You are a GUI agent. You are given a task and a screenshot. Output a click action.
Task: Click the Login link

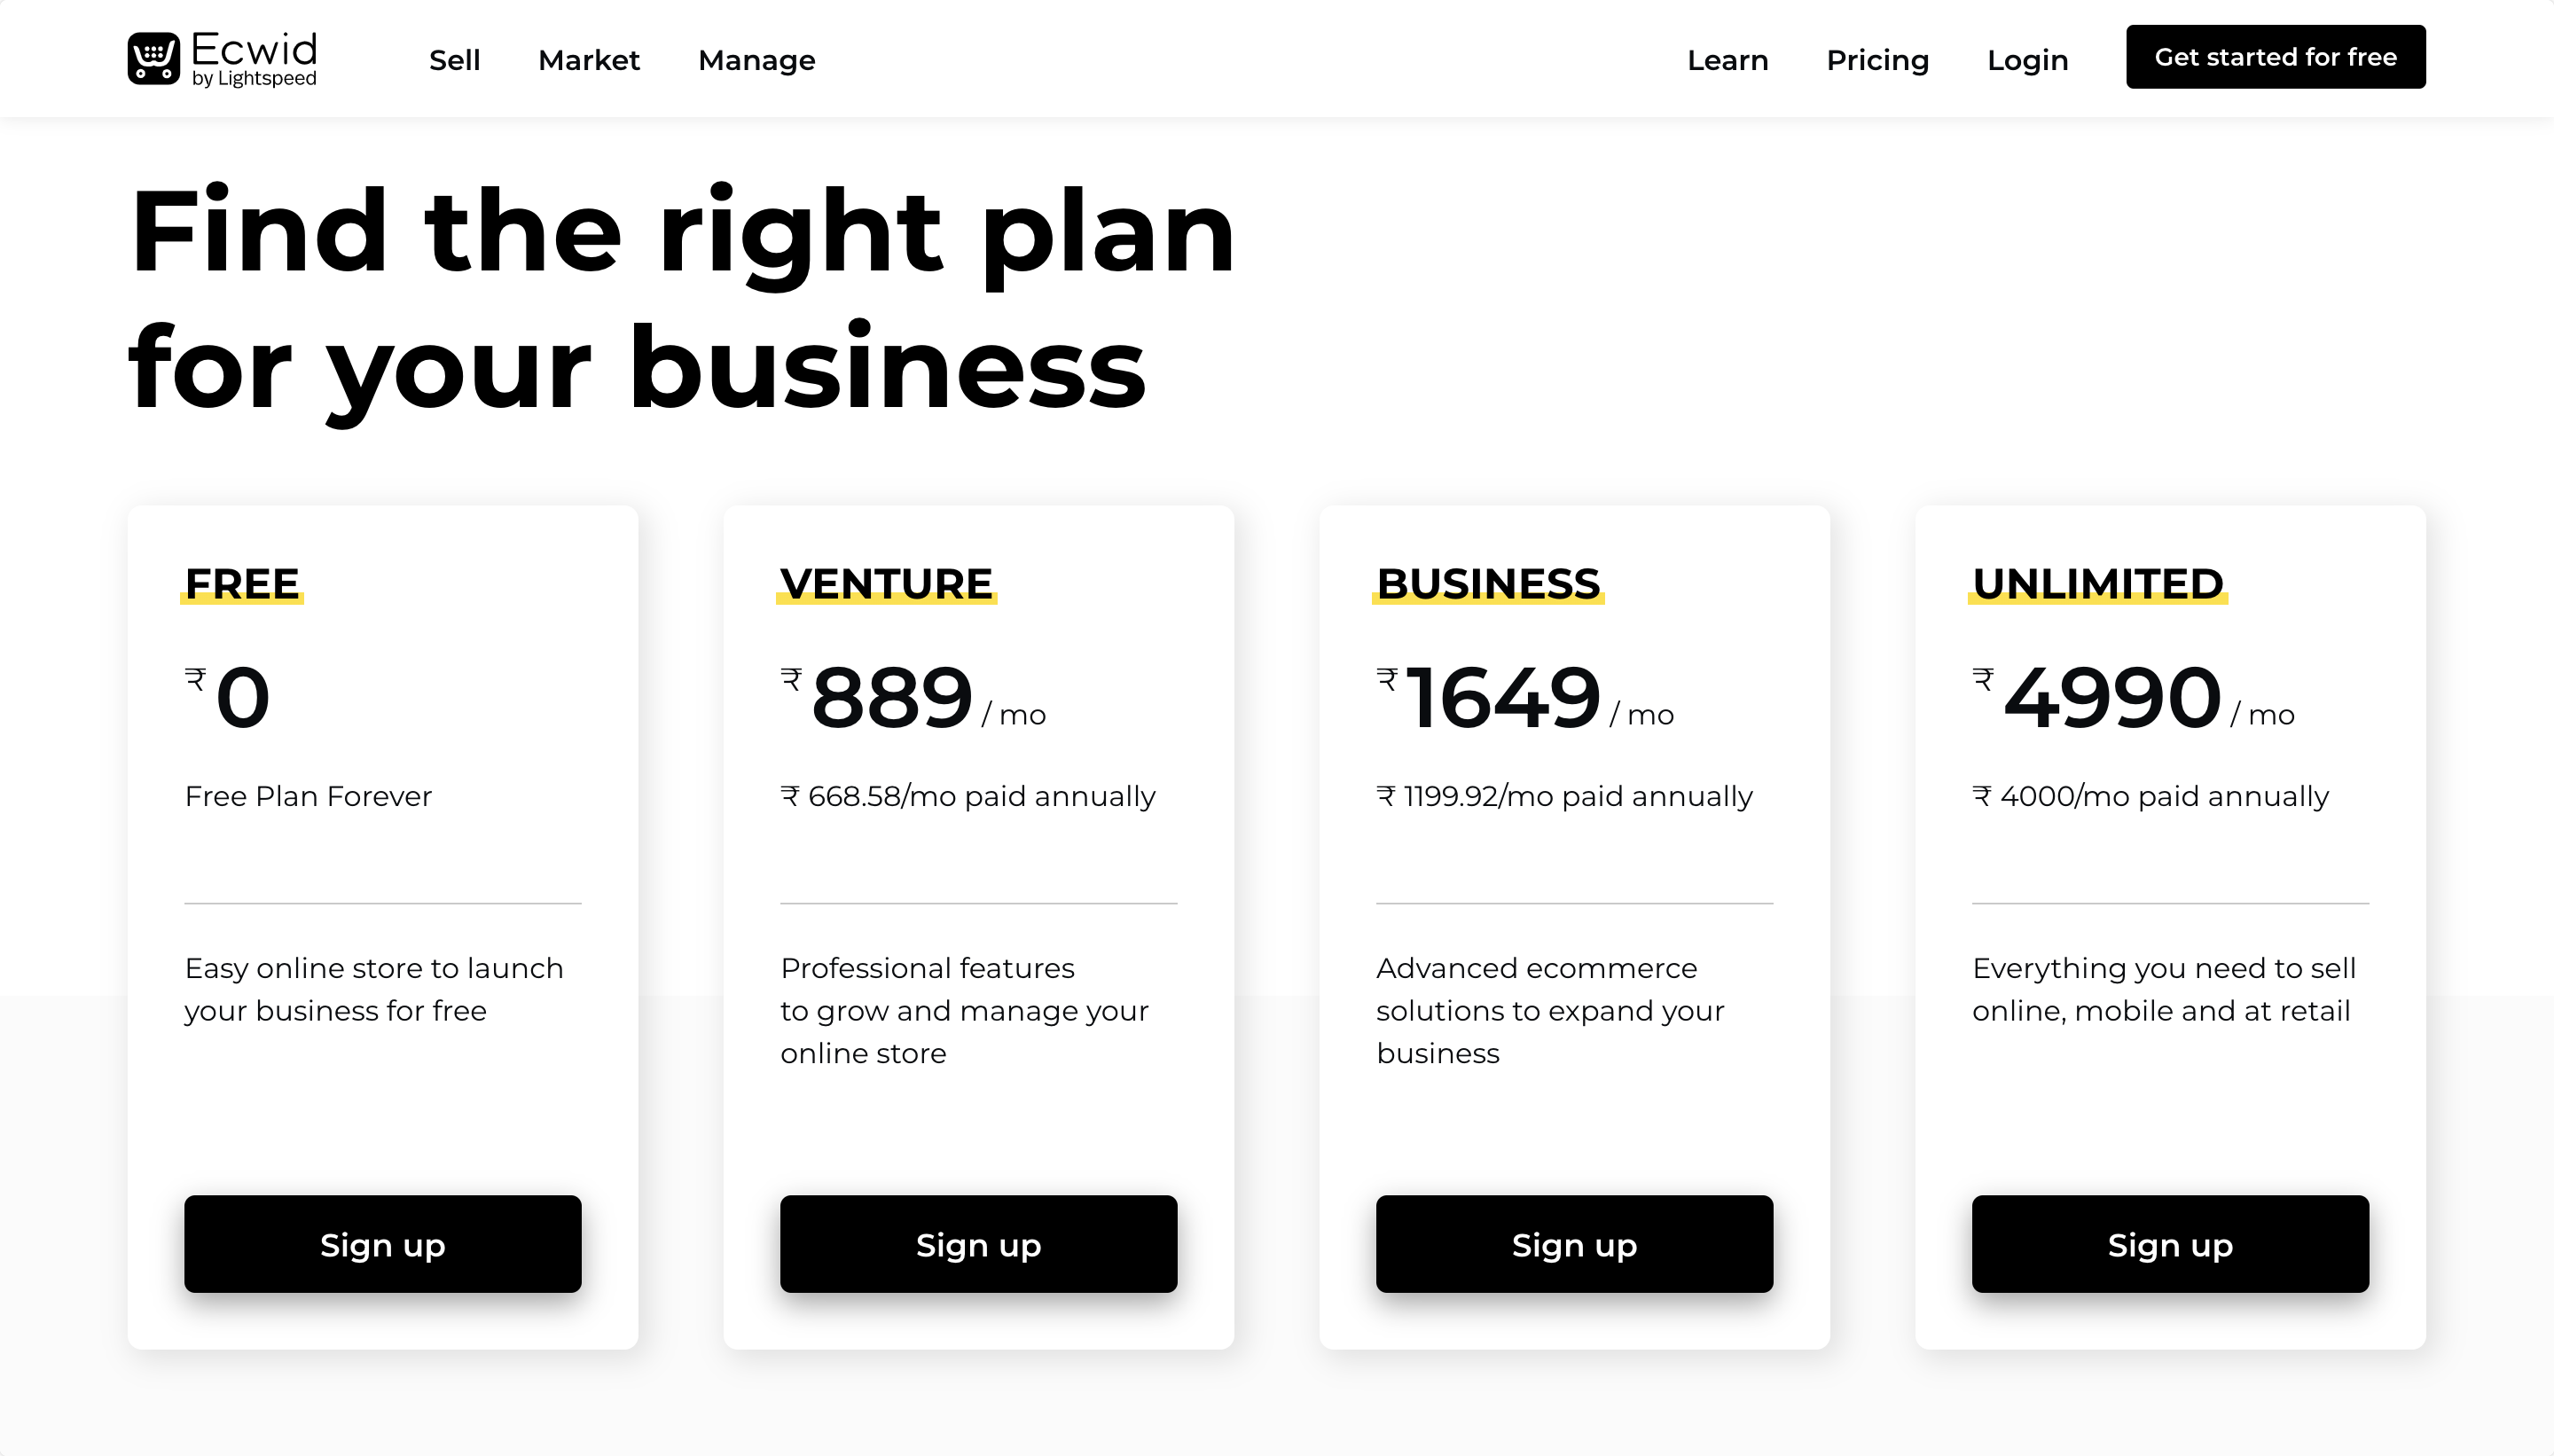point(2027,60)
